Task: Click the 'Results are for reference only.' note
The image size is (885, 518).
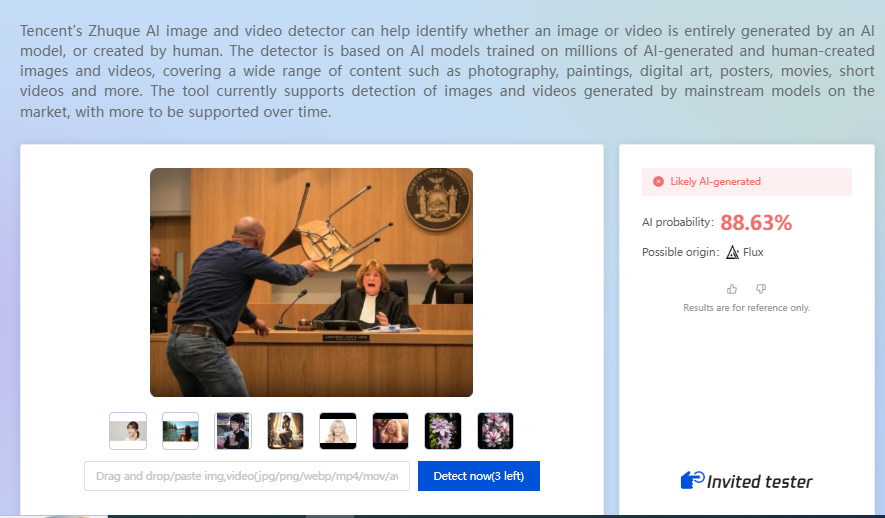Action: click(x=747, y=308)
